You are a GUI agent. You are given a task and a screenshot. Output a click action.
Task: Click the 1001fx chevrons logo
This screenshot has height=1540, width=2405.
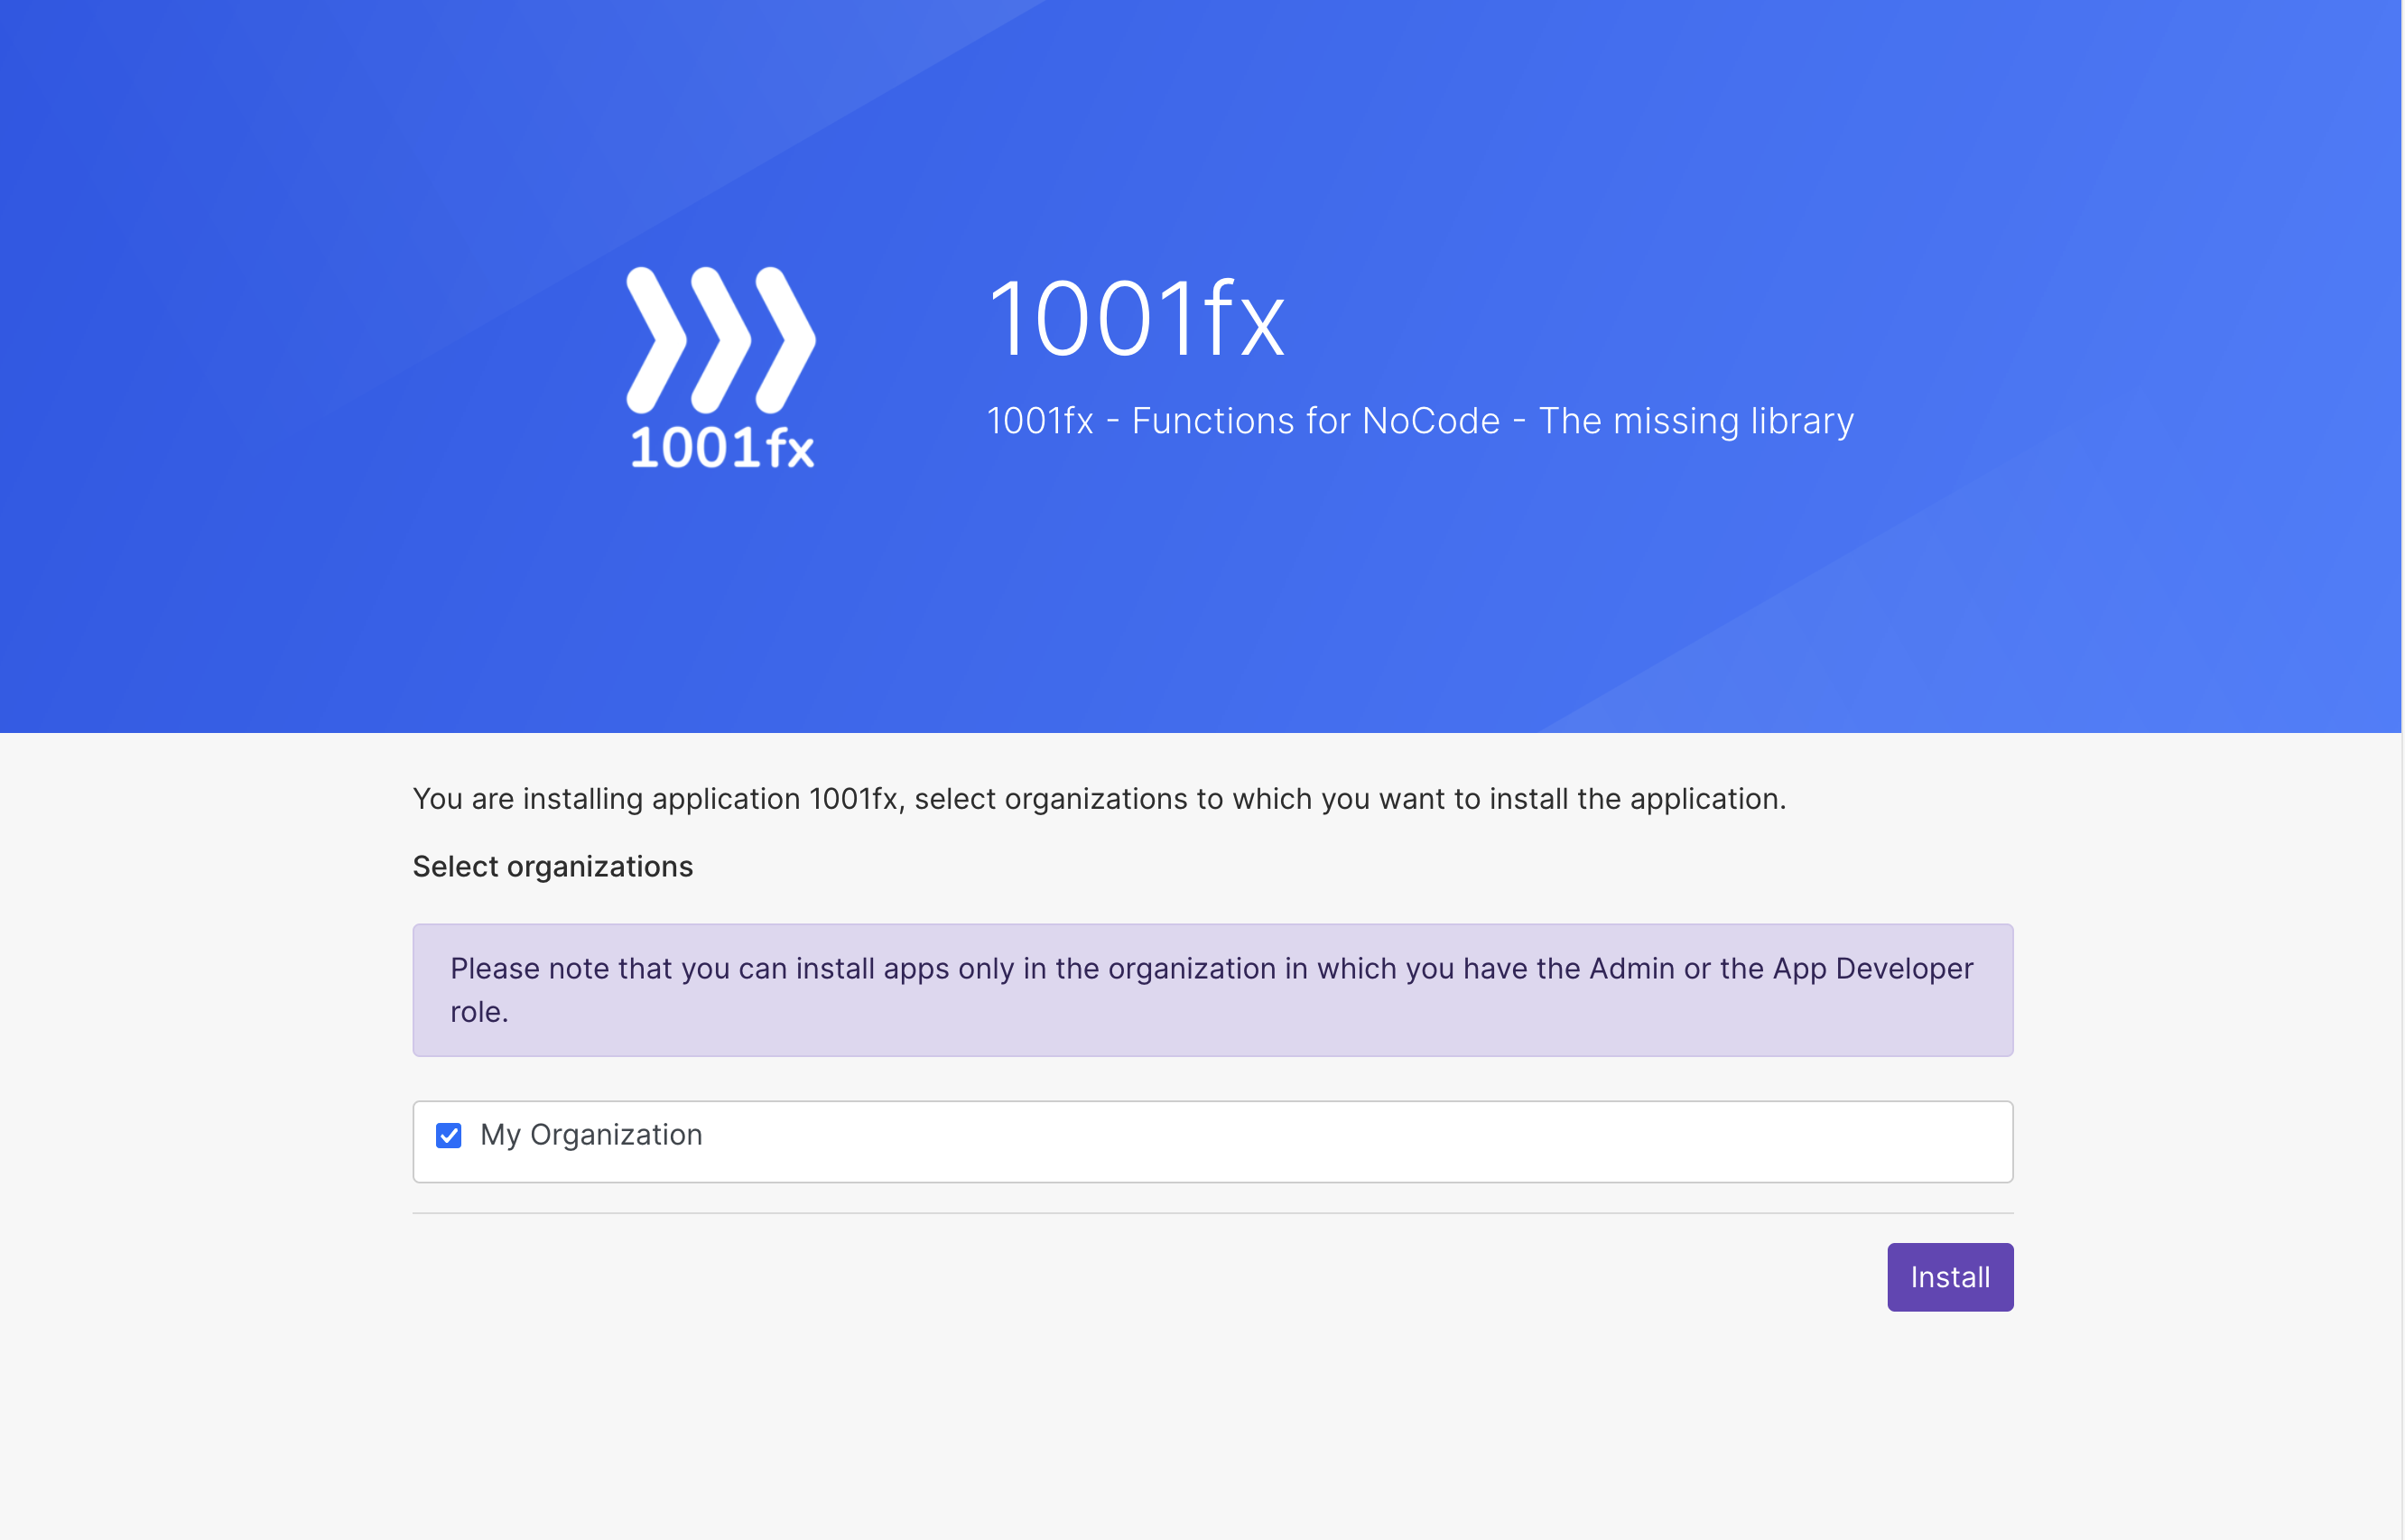(721, 367)
